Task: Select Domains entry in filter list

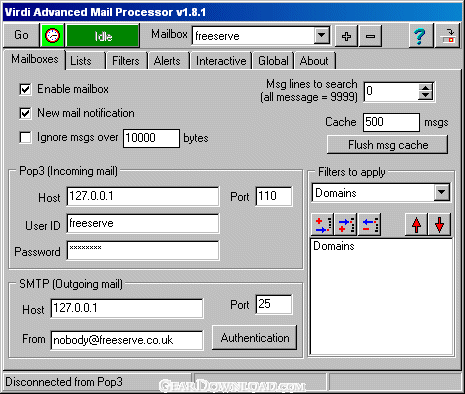Action: (334, 246)
